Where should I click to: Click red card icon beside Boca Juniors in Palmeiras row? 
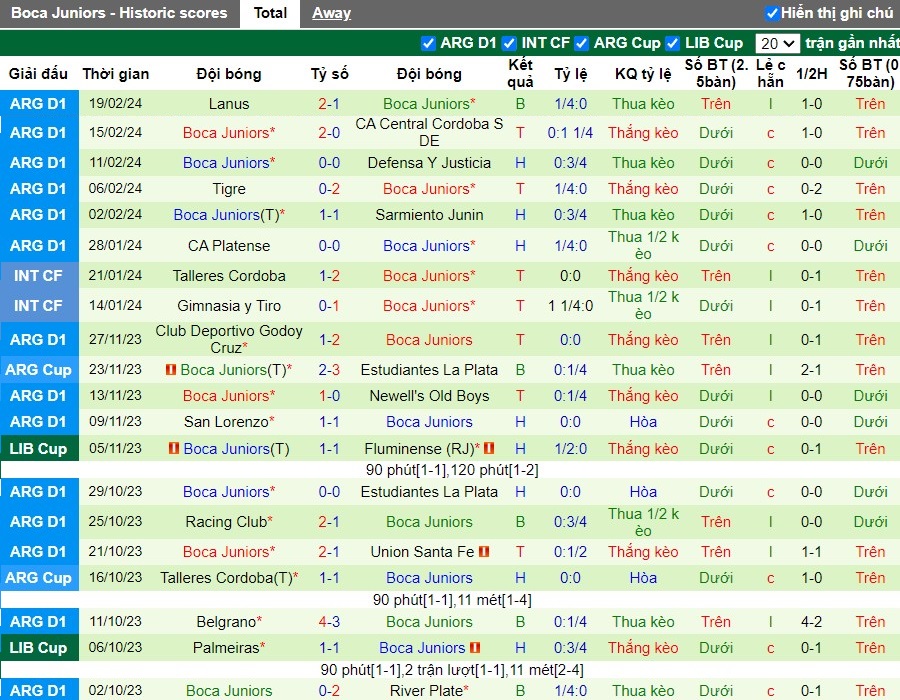(475, 647)
